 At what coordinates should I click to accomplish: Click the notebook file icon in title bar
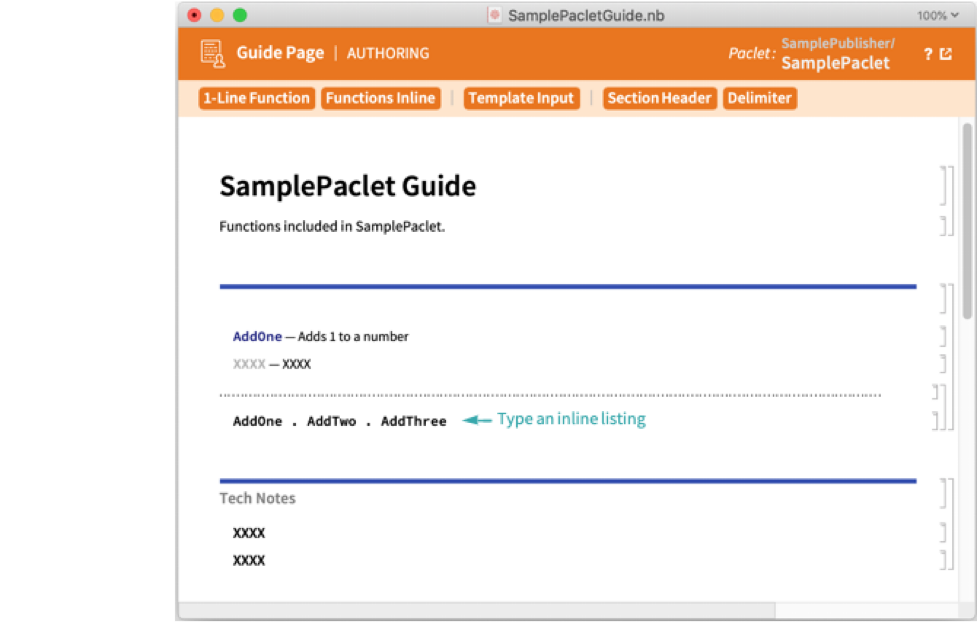point(495,15)
